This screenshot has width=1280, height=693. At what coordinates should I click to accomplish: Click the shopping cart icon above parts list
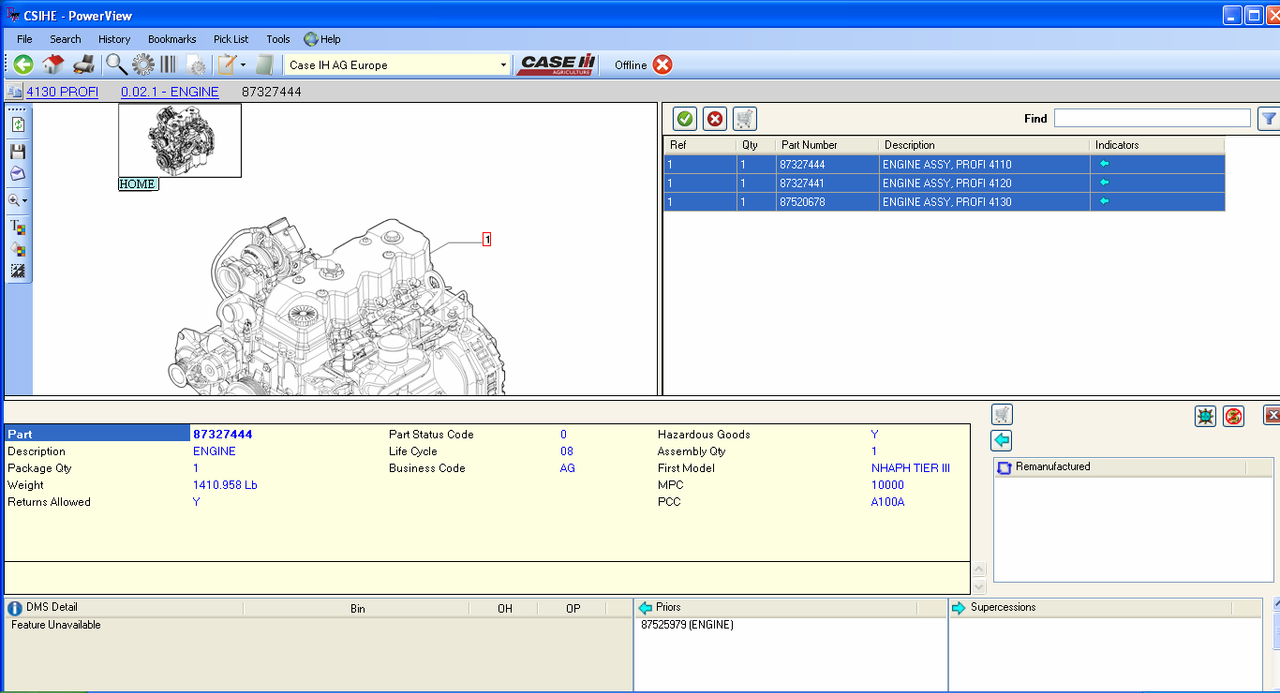[745, 119]
